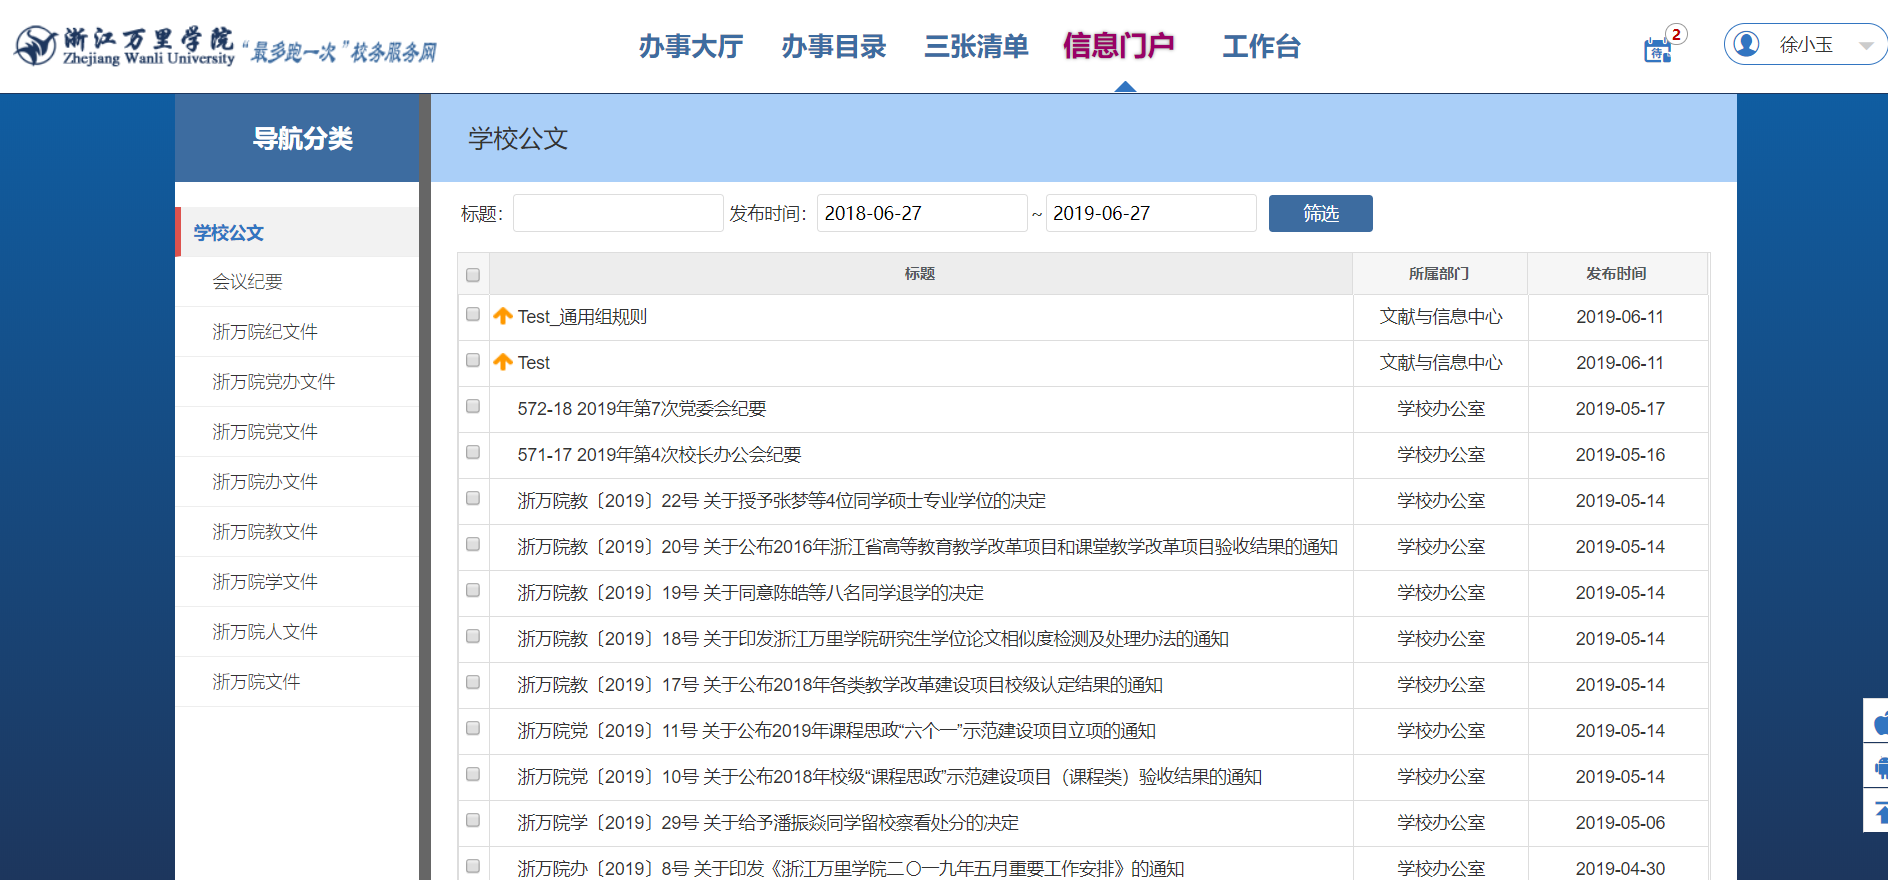Select 会议纪要 in the navigation sidebar
The width and height of the screenshot is (1888, 880).
(x=247, y=282)
